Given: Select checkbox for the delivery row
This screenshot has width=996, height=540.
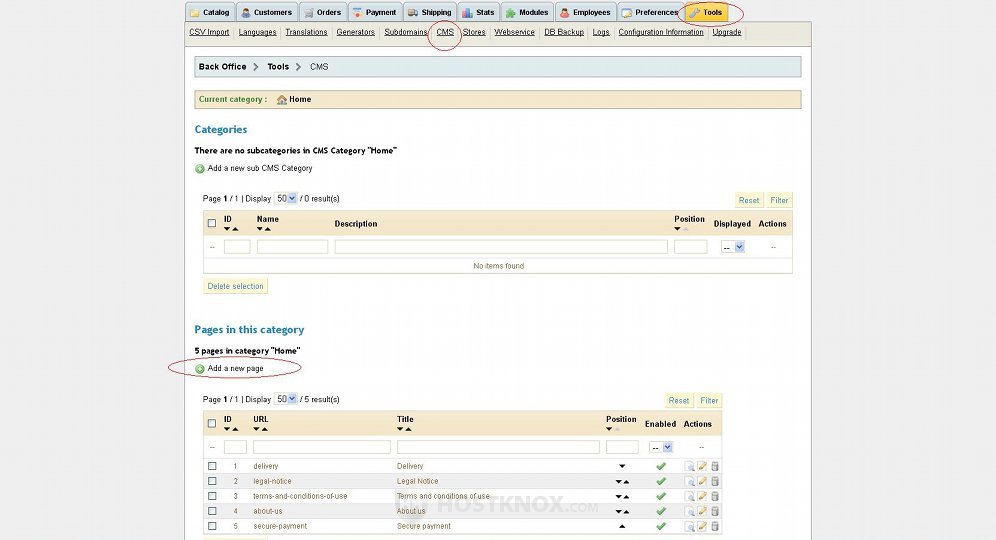Looking at the screenshot, I should (212, 466).
